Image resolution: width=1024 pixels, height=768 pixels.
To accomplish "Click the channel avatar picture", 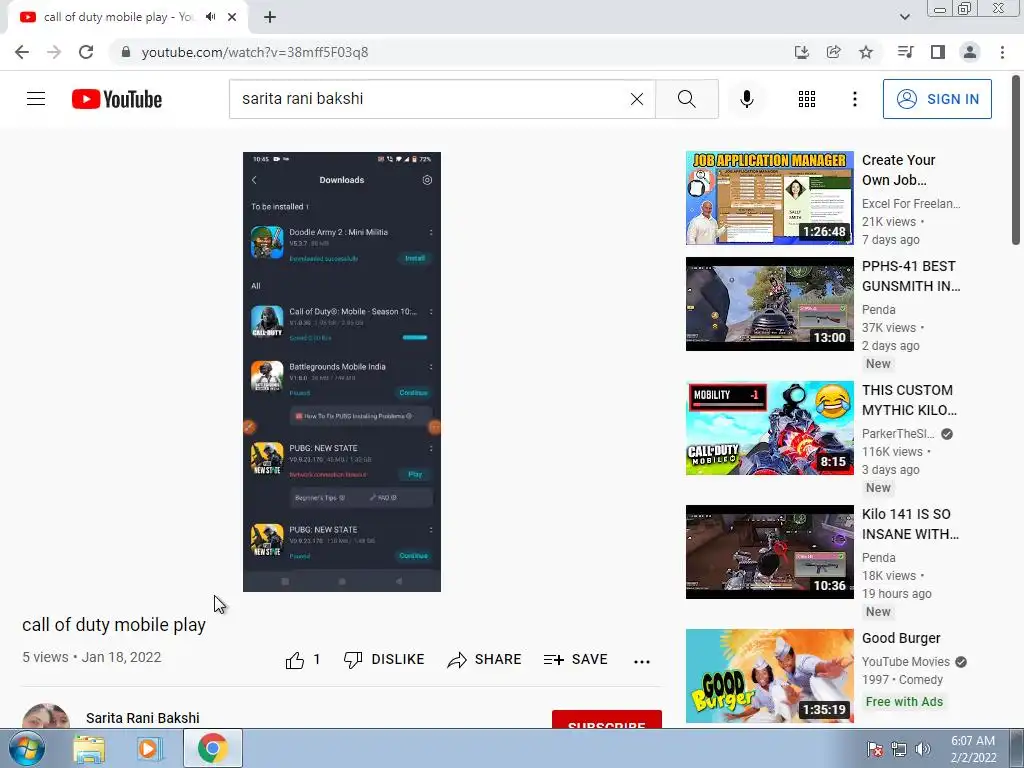I will [x=46, y=716].
